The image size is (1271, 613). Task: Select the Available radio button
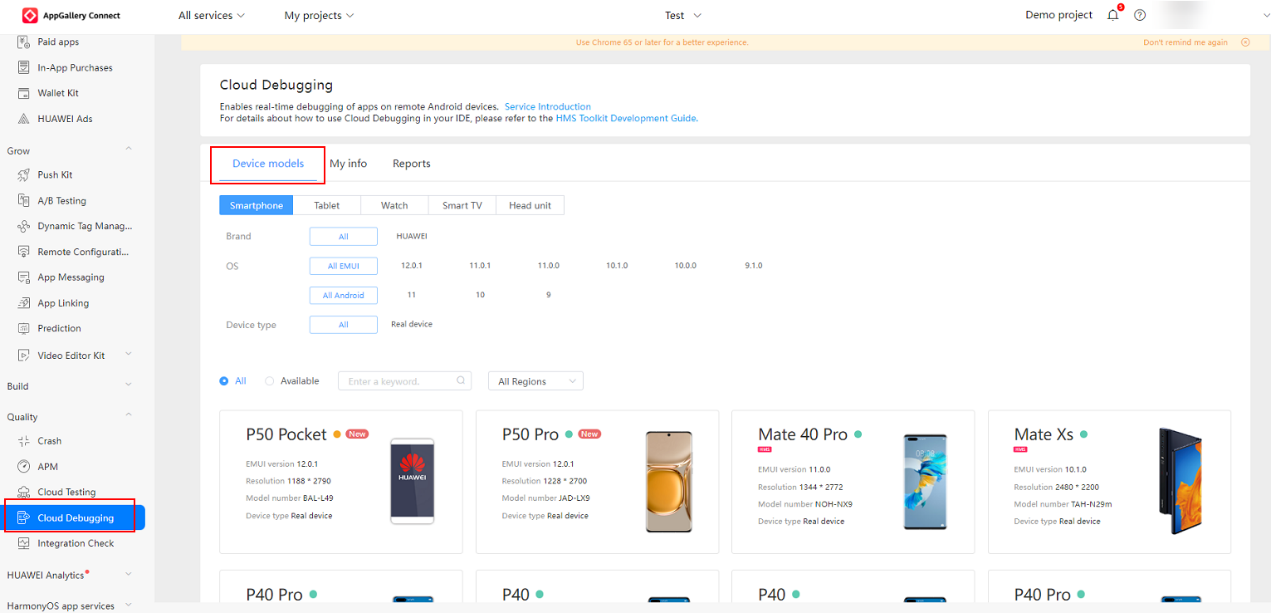(x=269, y=381)
